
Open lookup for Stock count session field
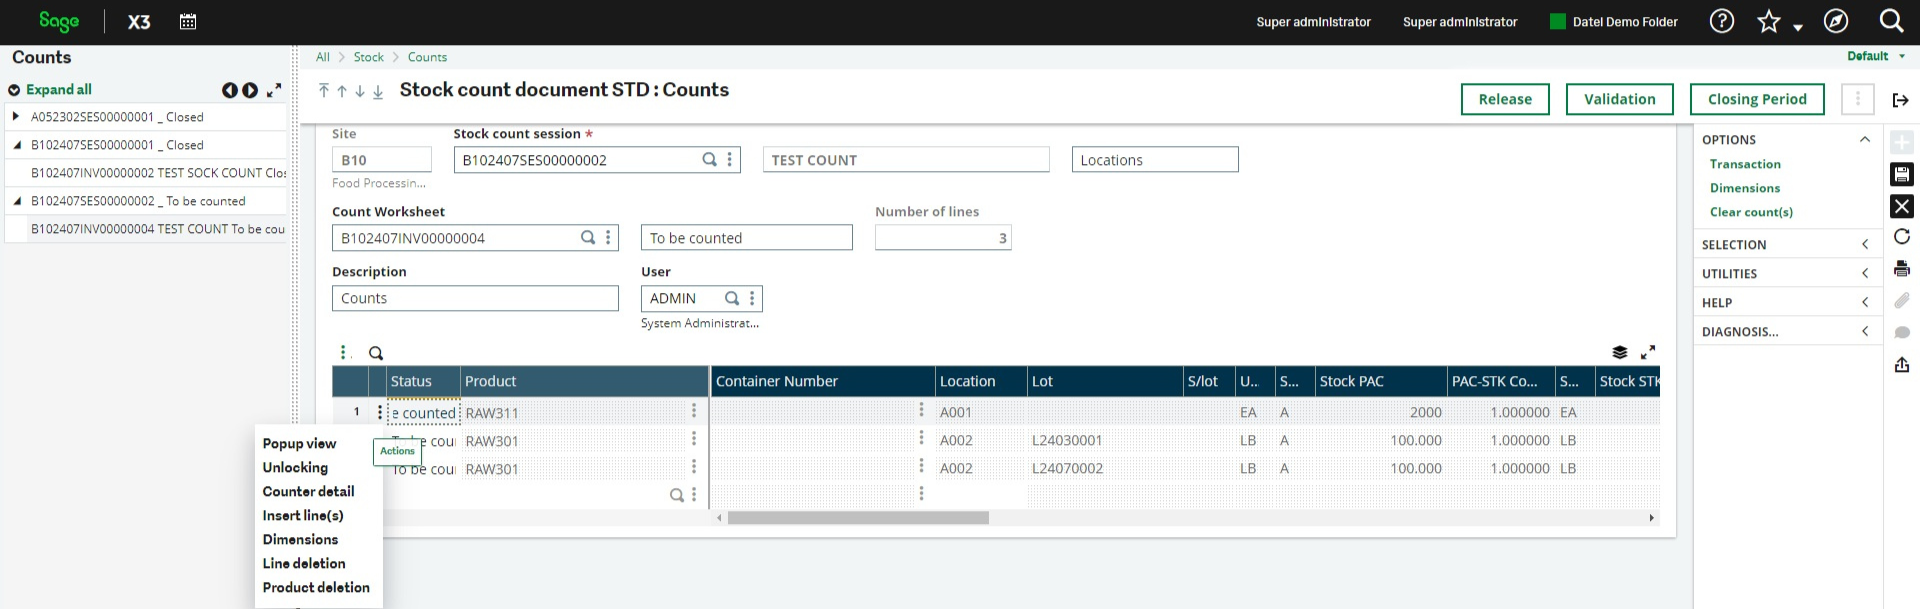click(x=709, y=159)
